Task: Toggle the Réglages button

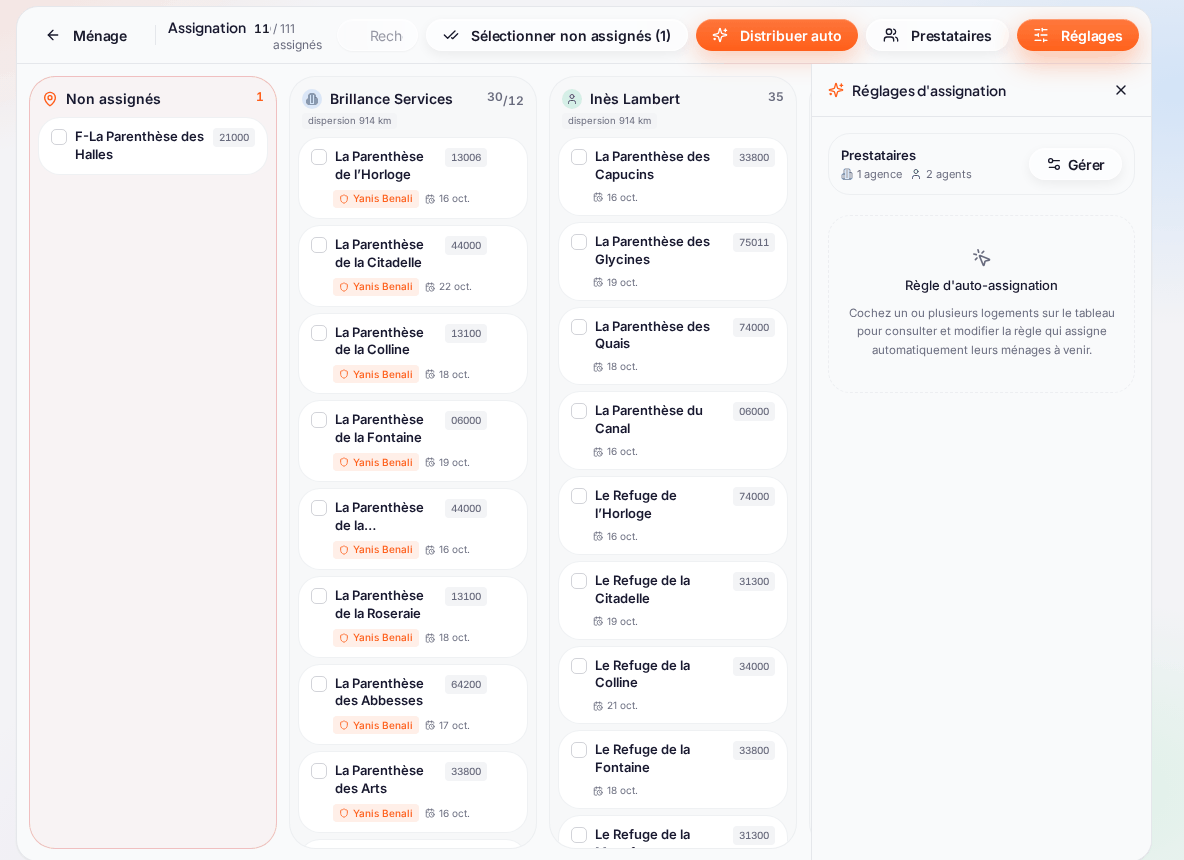Action: [x=1078, y=35]
